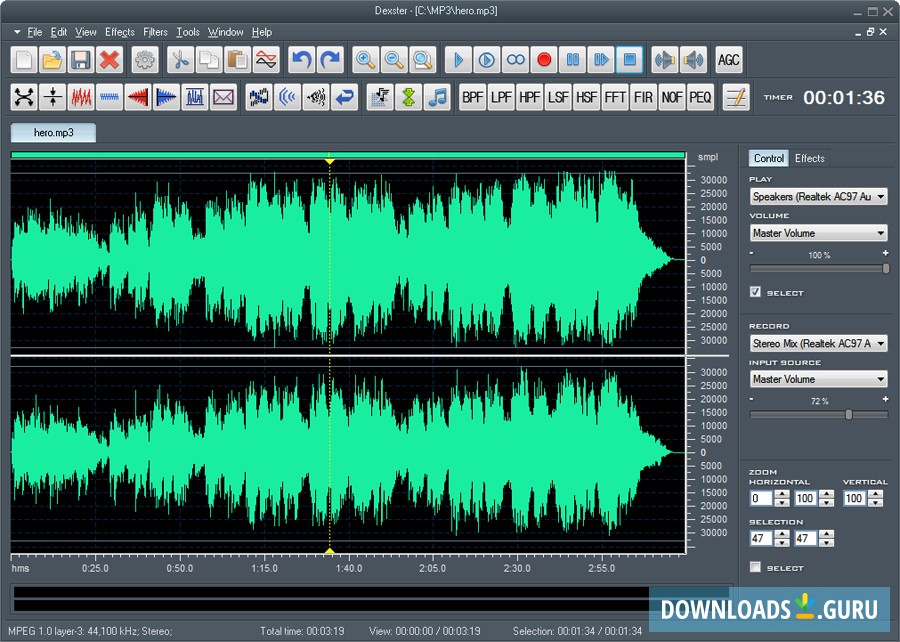This screenshot has height=642, width=900.
Task: Expand the Record device Stereo Mix dropdown
Action: 818,343
